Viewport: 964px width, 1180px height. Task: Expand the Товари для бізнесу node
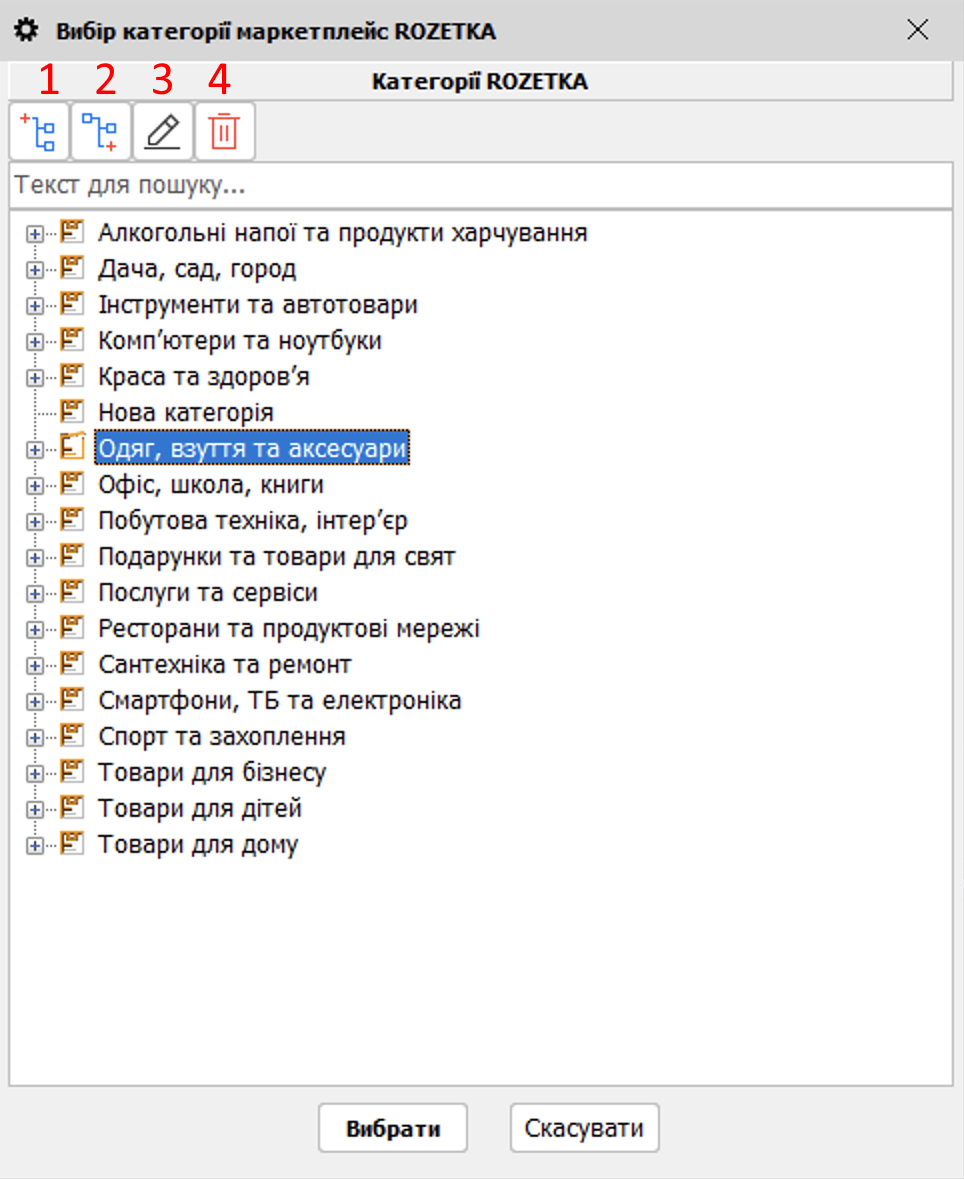pyautogui.click(x=35, y=774)
